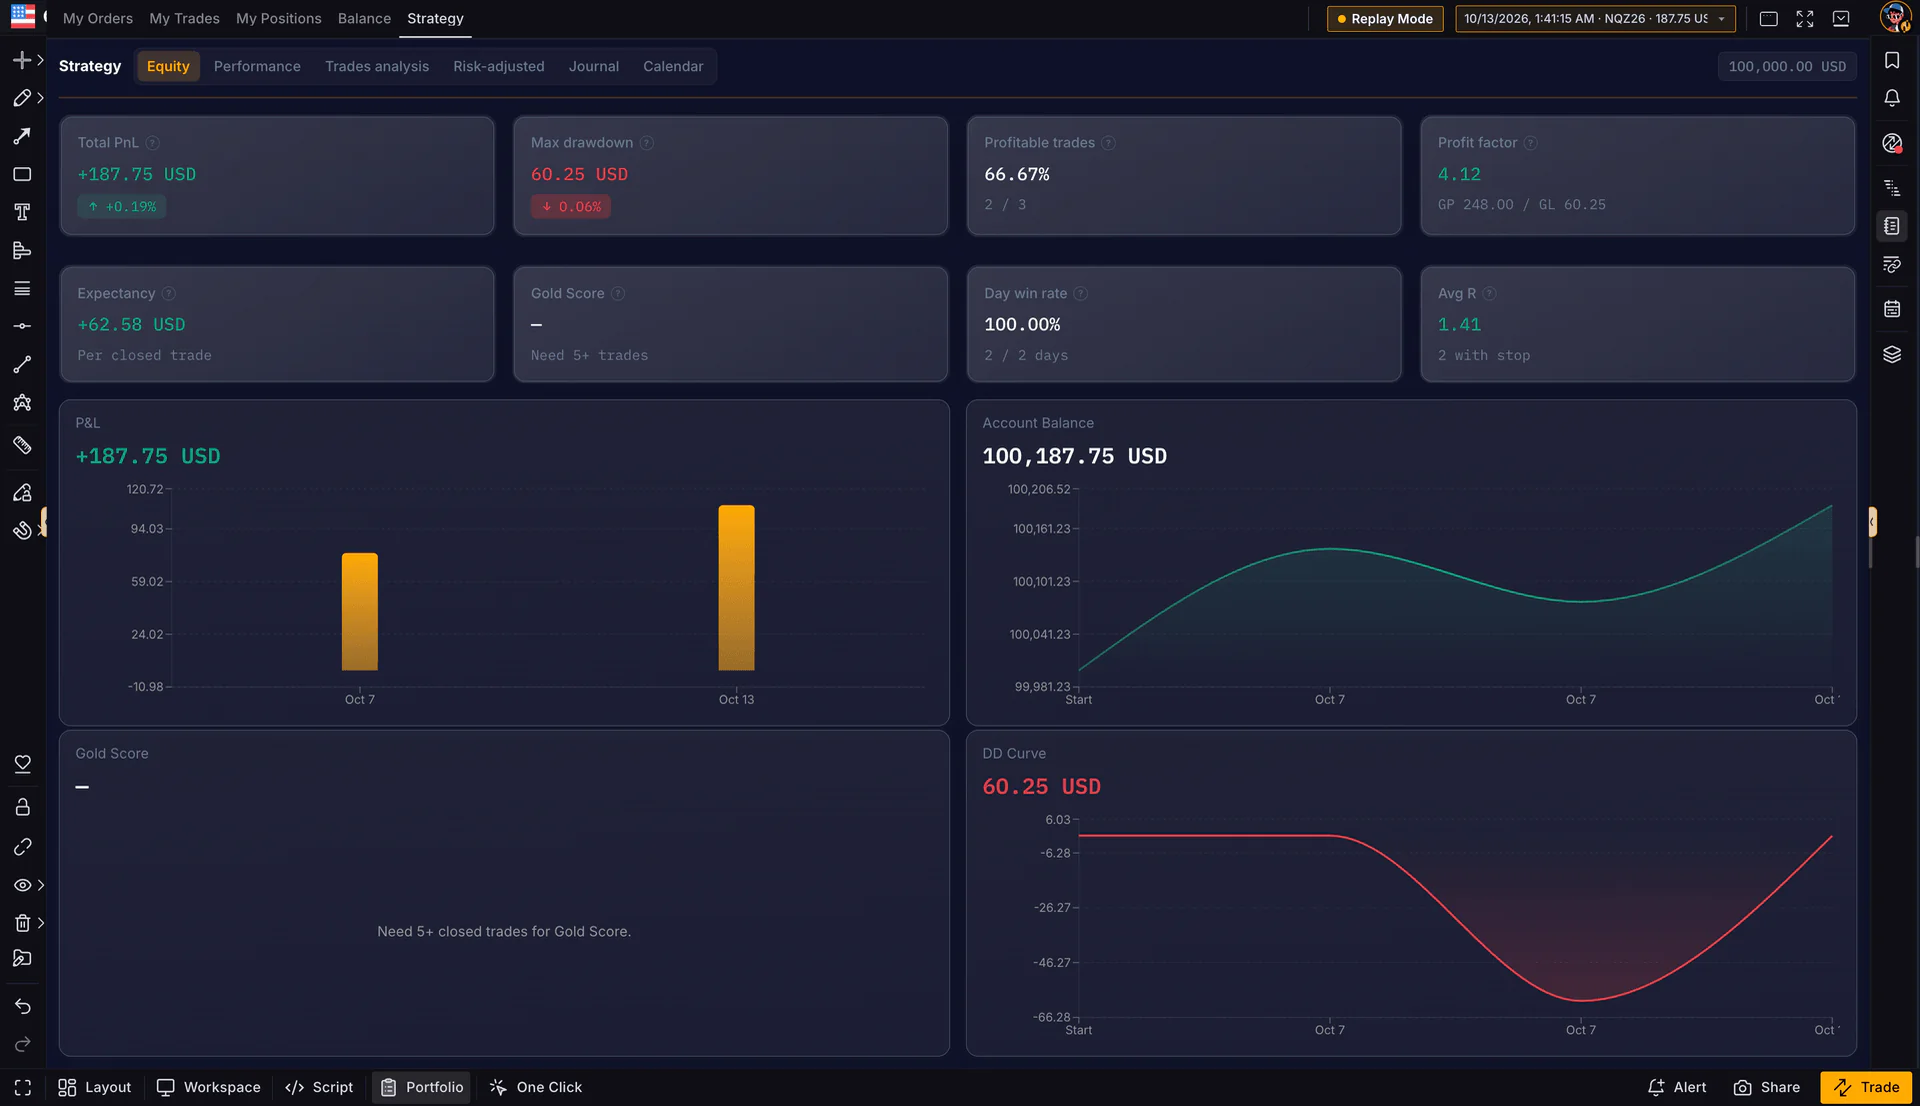Click the Oct 13 P&L bar
The width and height of the screenshot is (1920, 1106).
pyautogui.click(x=736, y=588)
